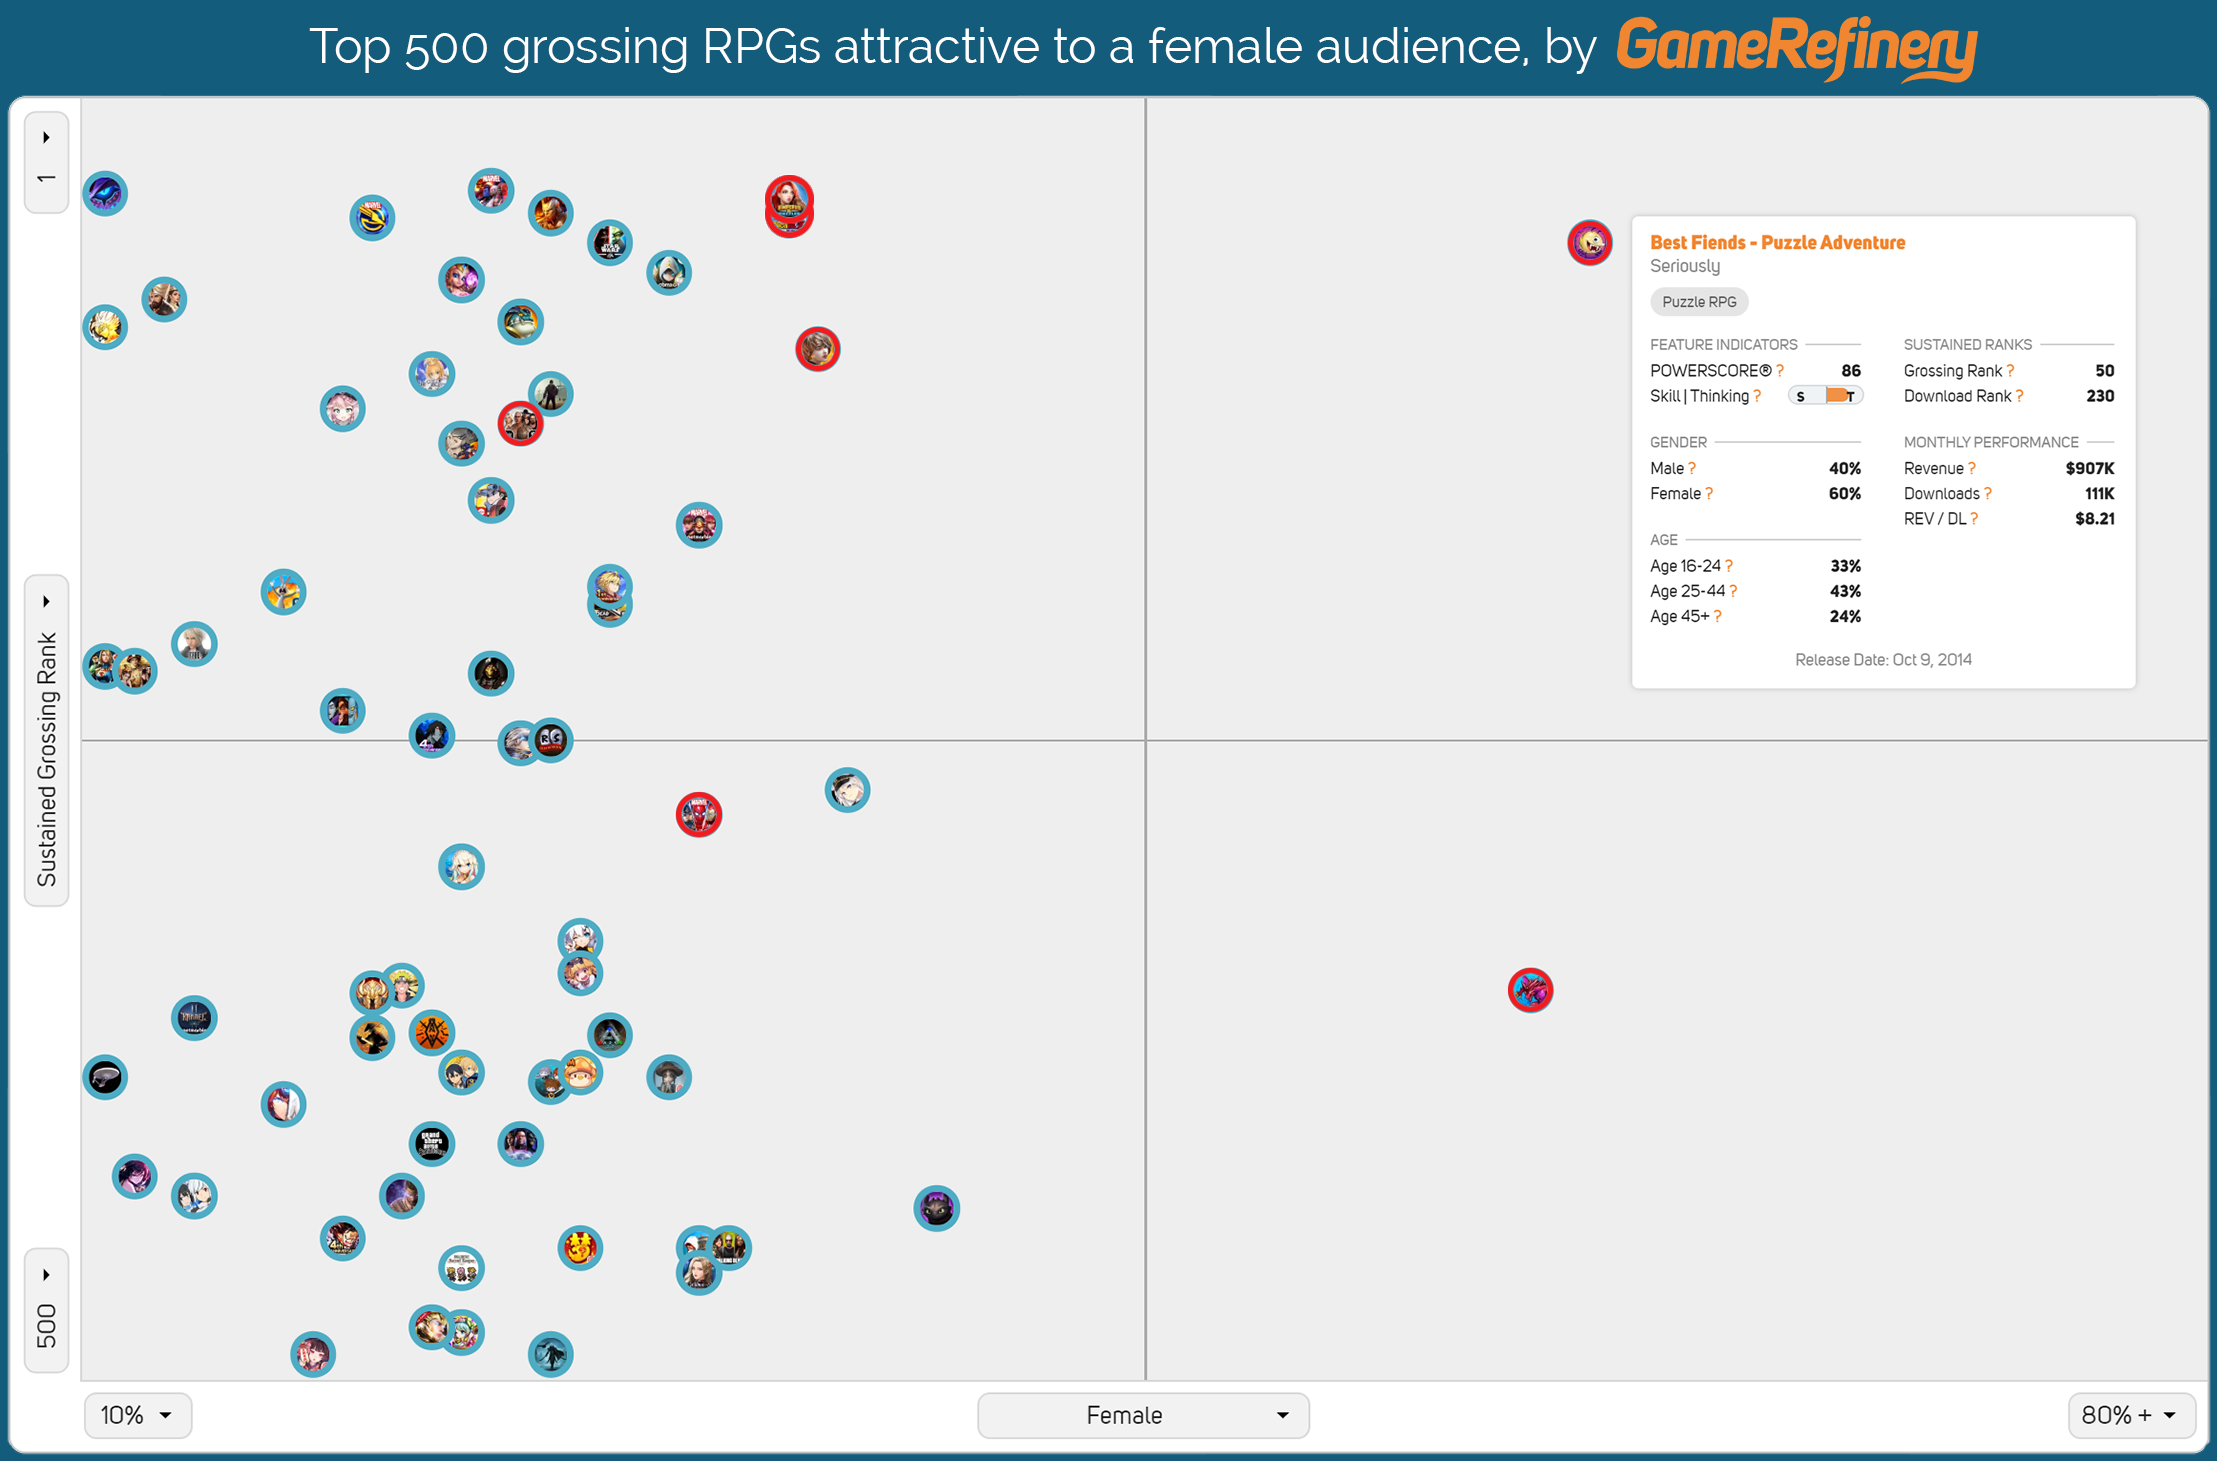Open the Best Fiends - Puzzle Adventure title

click(x=1777, y=242)
